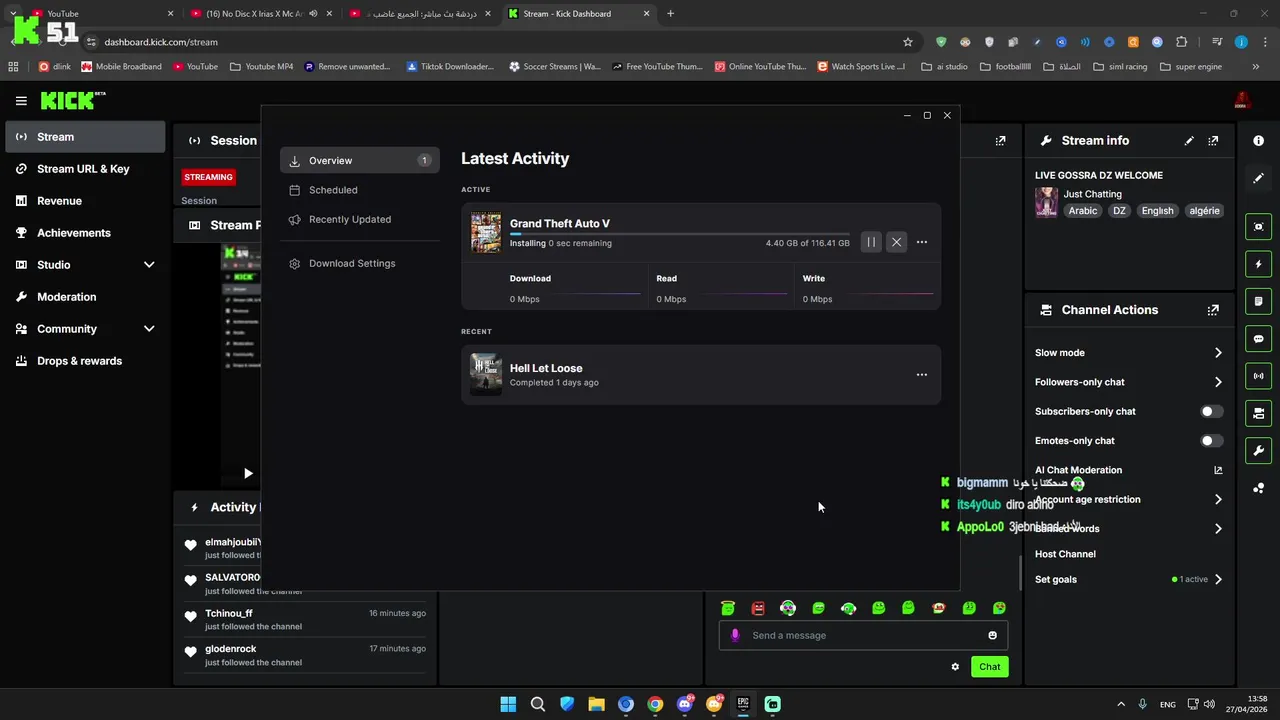Go to the Stream page in the sidebar
Viewport: 1280px width, 720px height.
point(85,137)
